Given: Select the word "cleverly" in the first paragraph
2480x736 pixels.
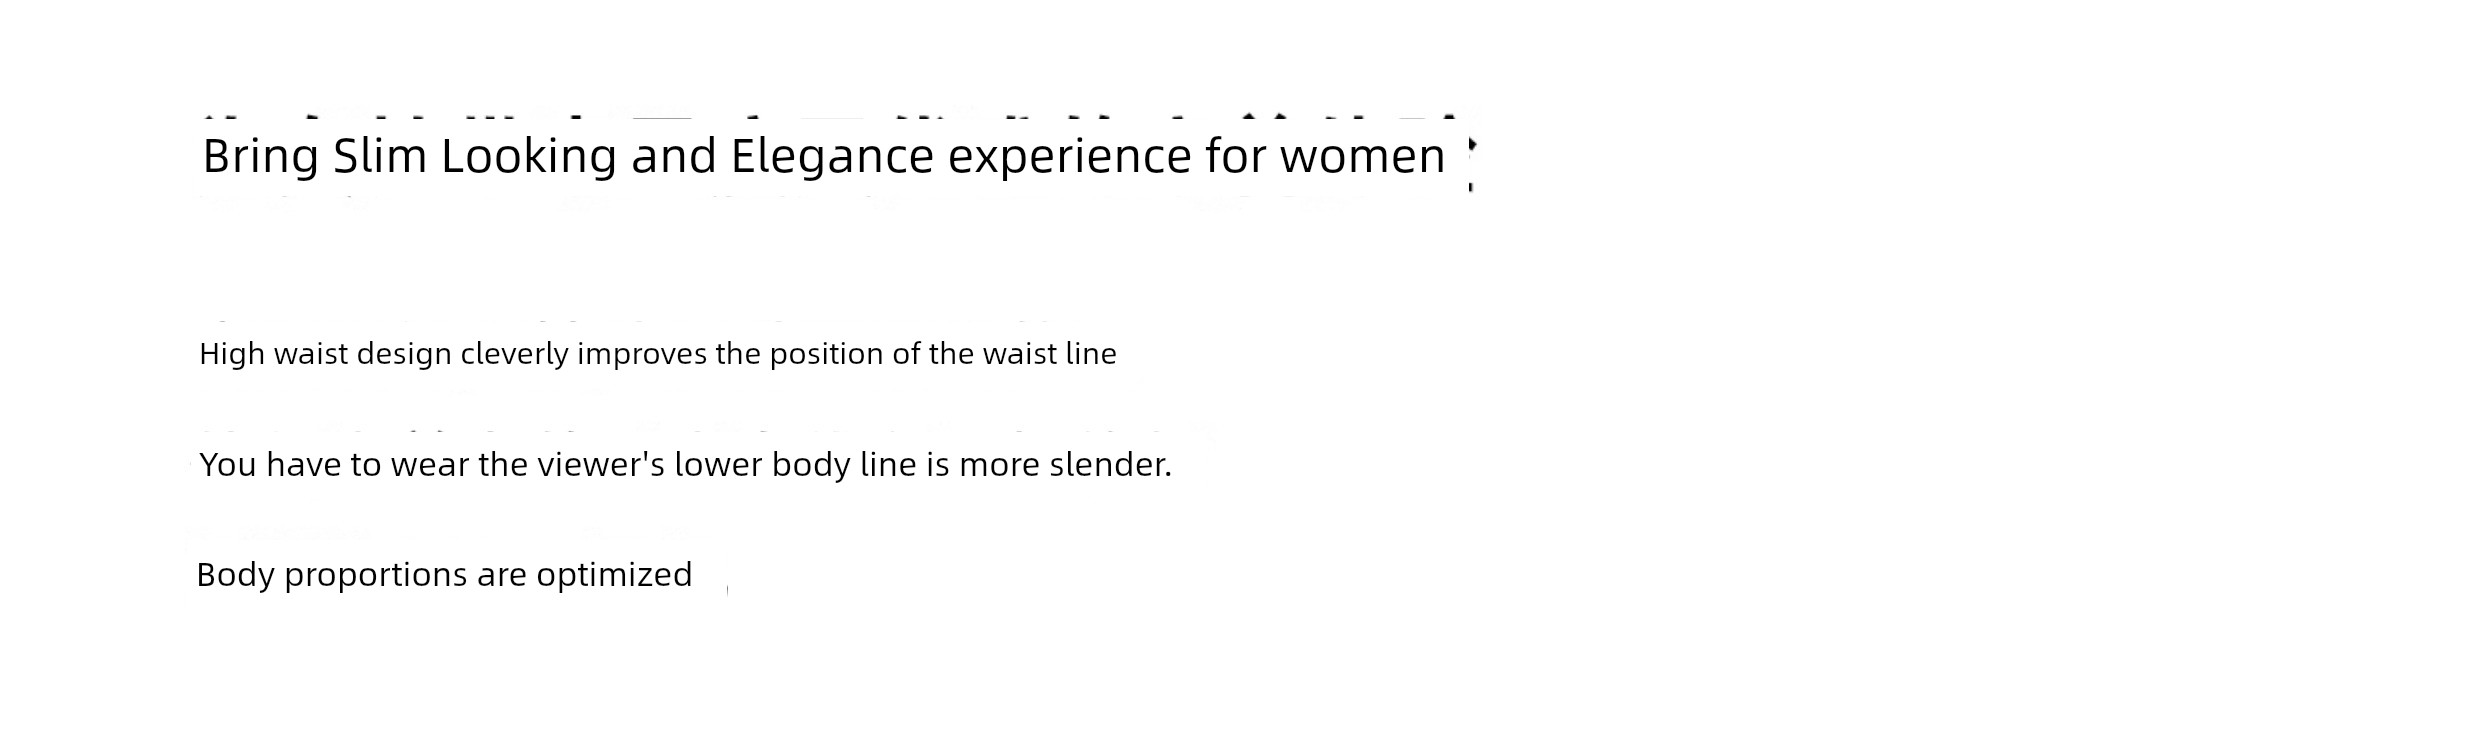Looking at the screenshot, I should (514, 354).
